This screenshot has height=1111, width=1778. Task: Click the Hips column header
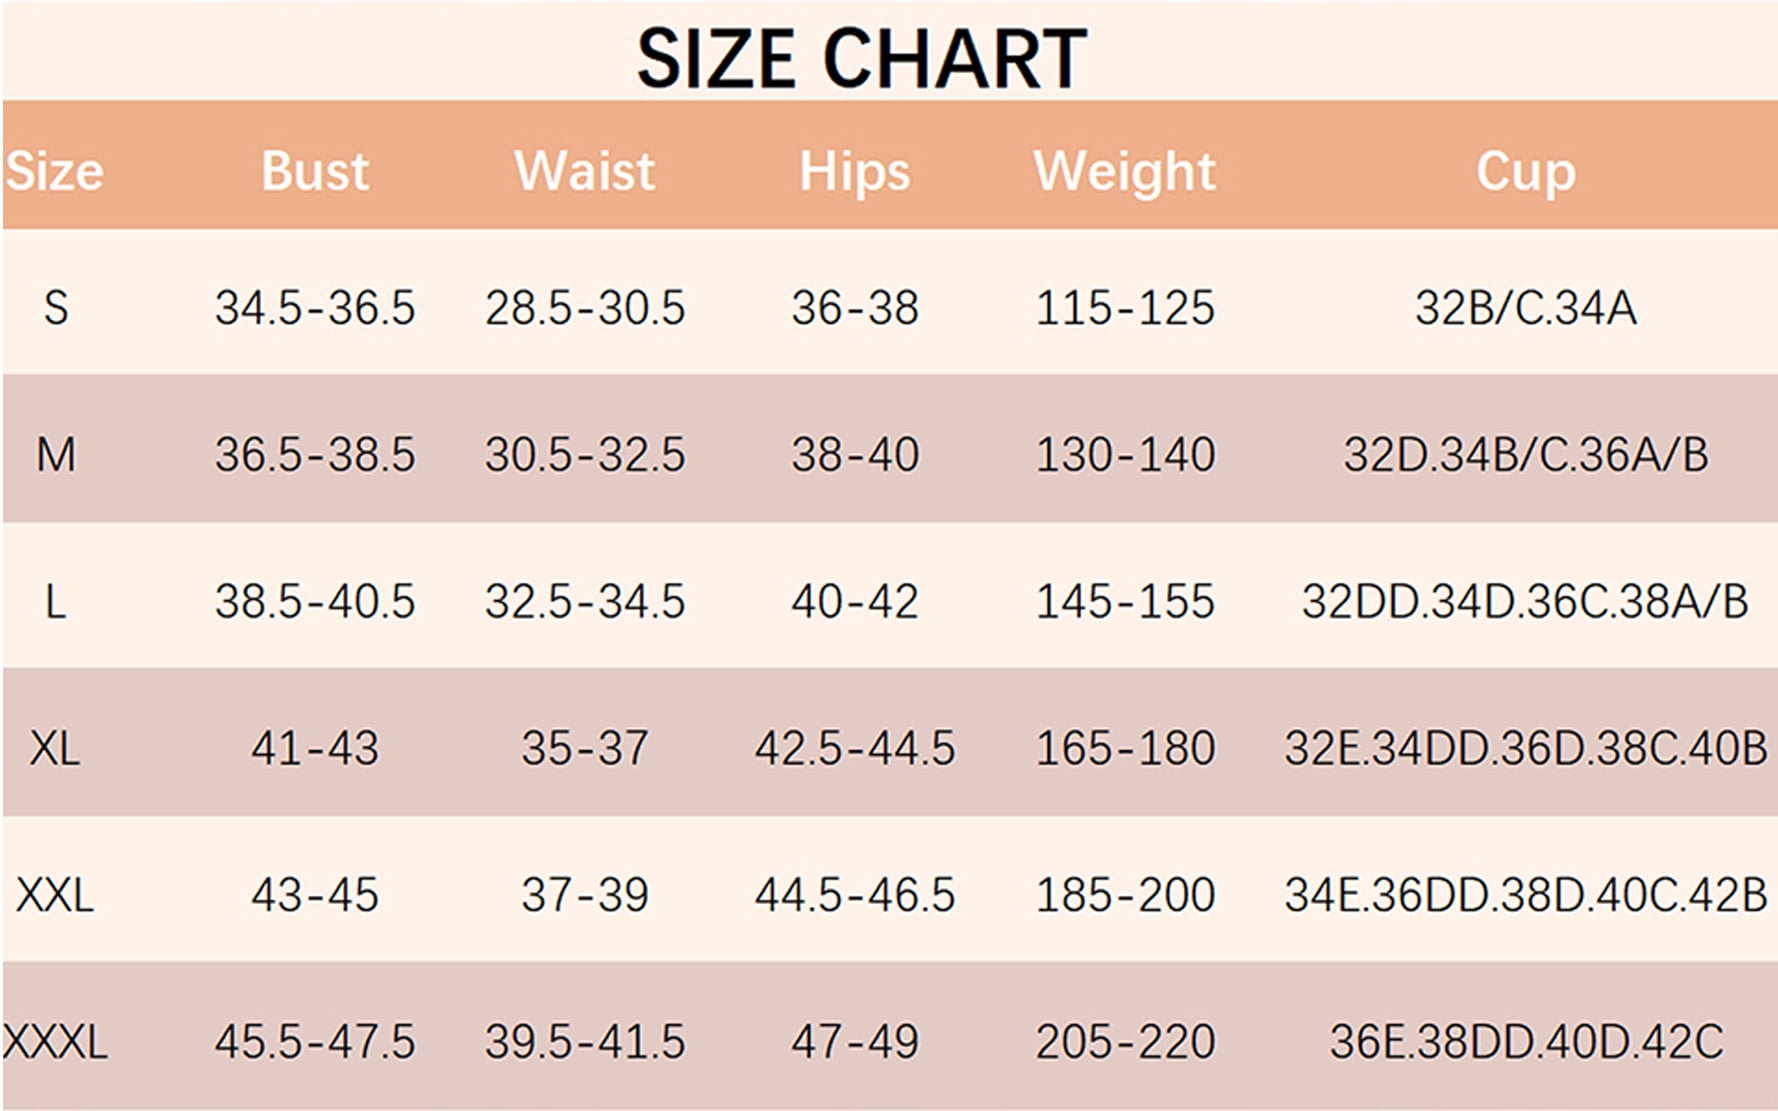855,172
